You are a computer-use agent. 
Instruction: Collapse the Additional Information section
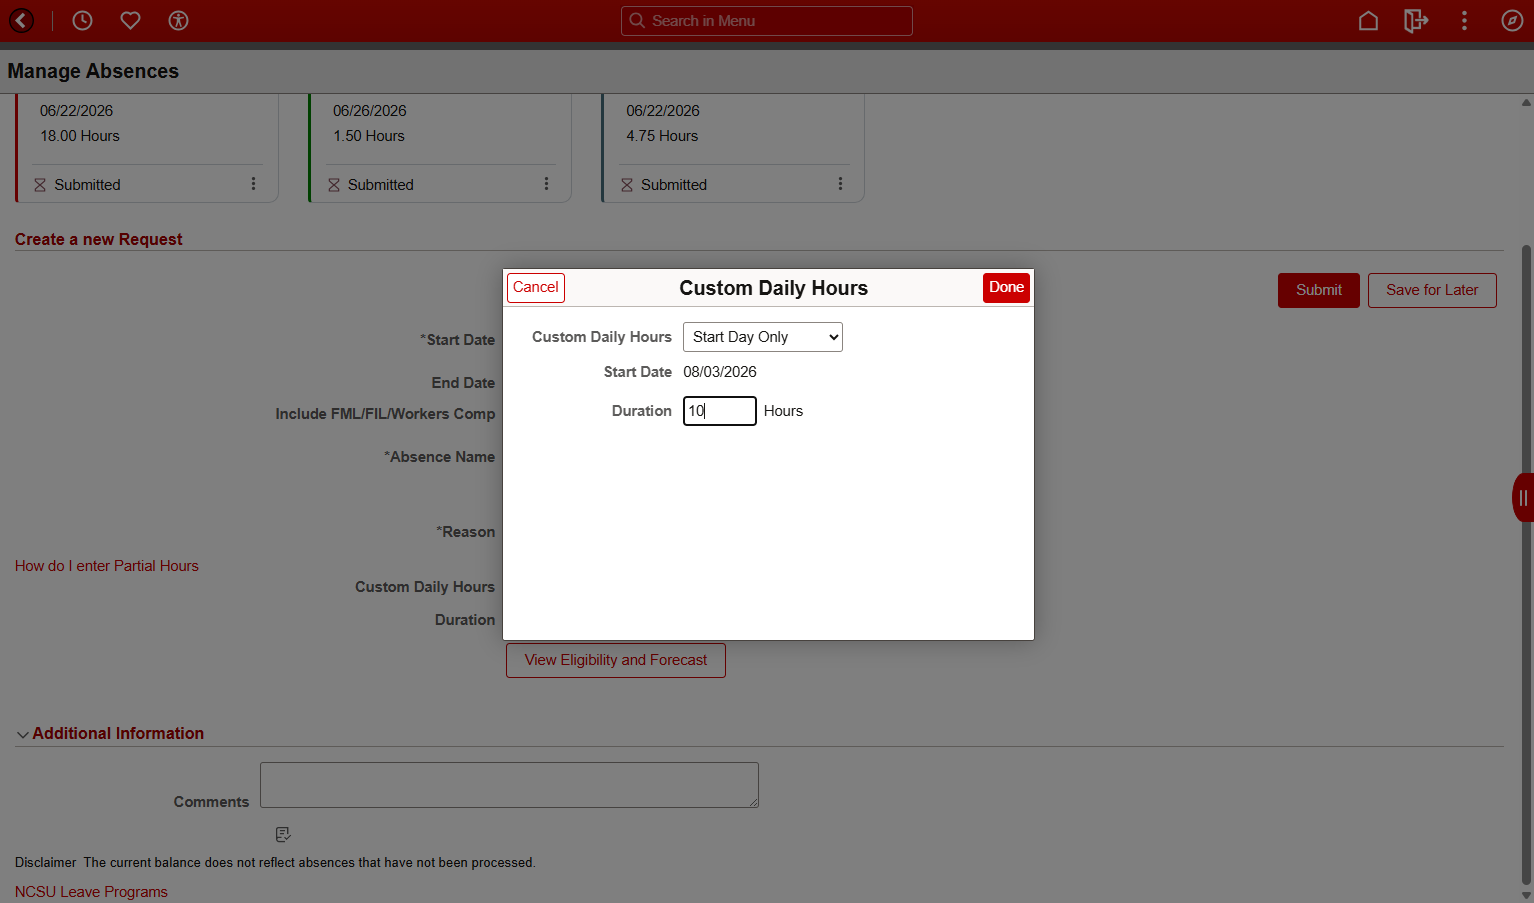[x=22, y=734]
